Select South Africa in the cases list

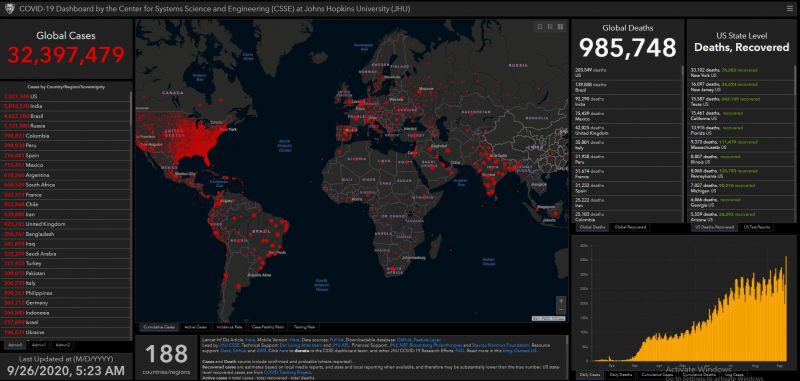tap(66, 185)
